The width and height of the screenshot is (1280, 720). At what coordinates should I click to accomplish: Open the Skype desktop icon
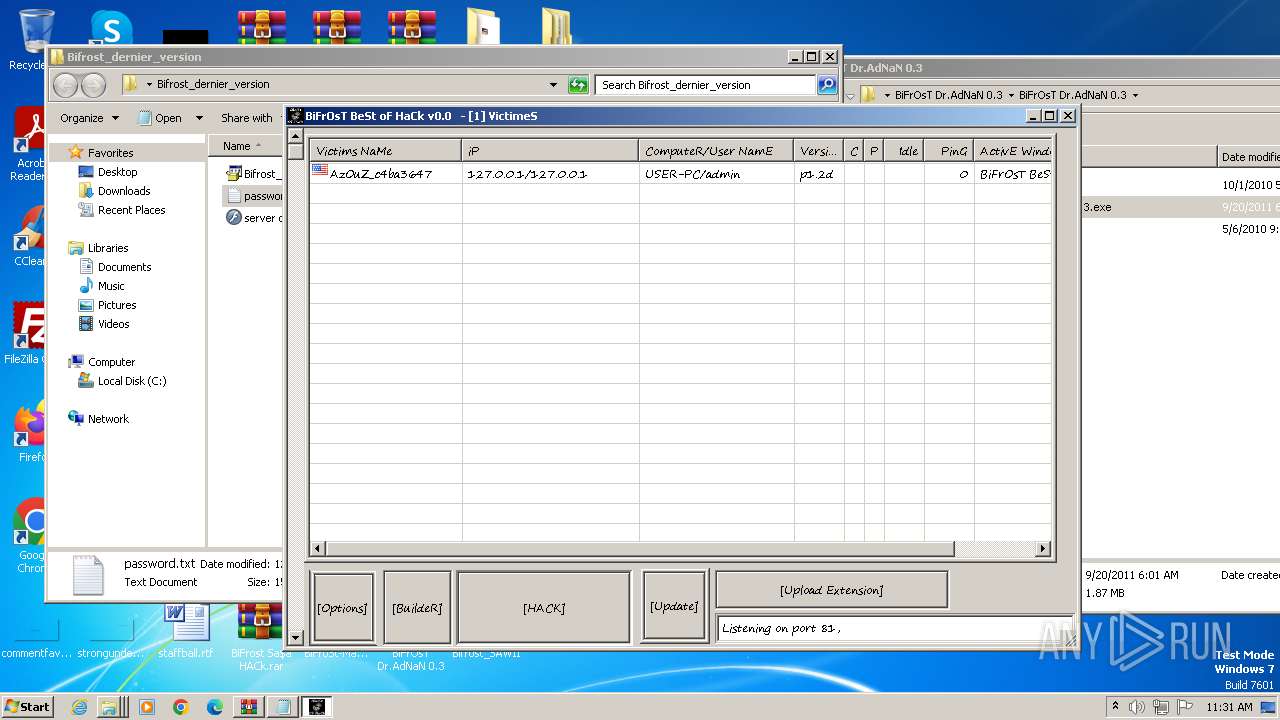click(110, 30)
